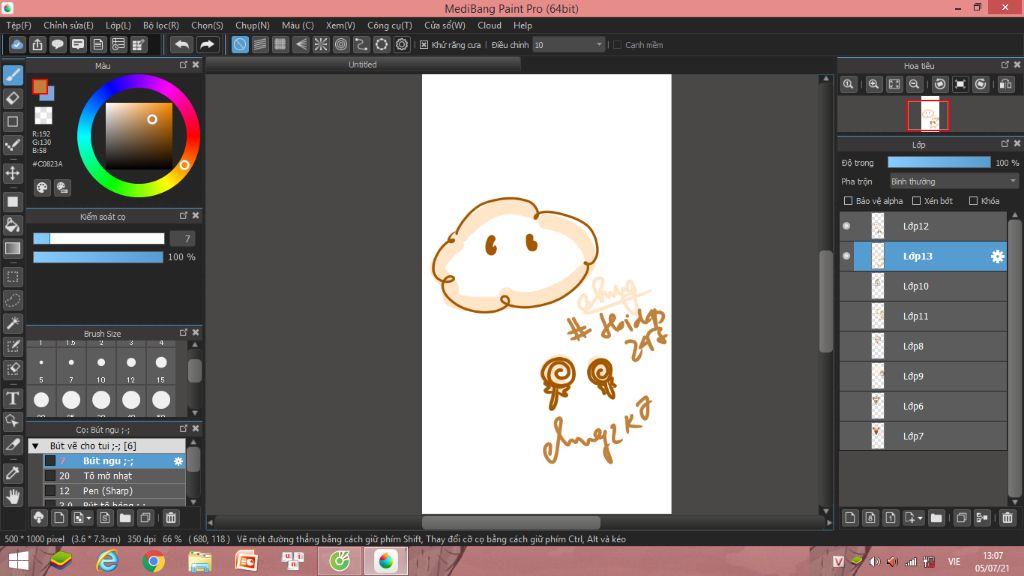Select the Lớp7 layer
This screenshot has width=1024, height=576.
[x=923, y=436]
